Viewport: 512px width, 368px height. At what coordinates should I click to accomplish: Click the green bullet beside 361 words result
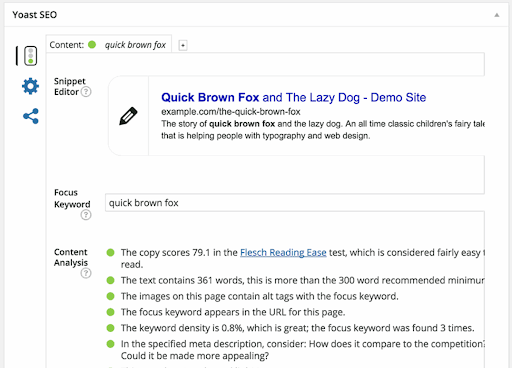tap(110, 280)
